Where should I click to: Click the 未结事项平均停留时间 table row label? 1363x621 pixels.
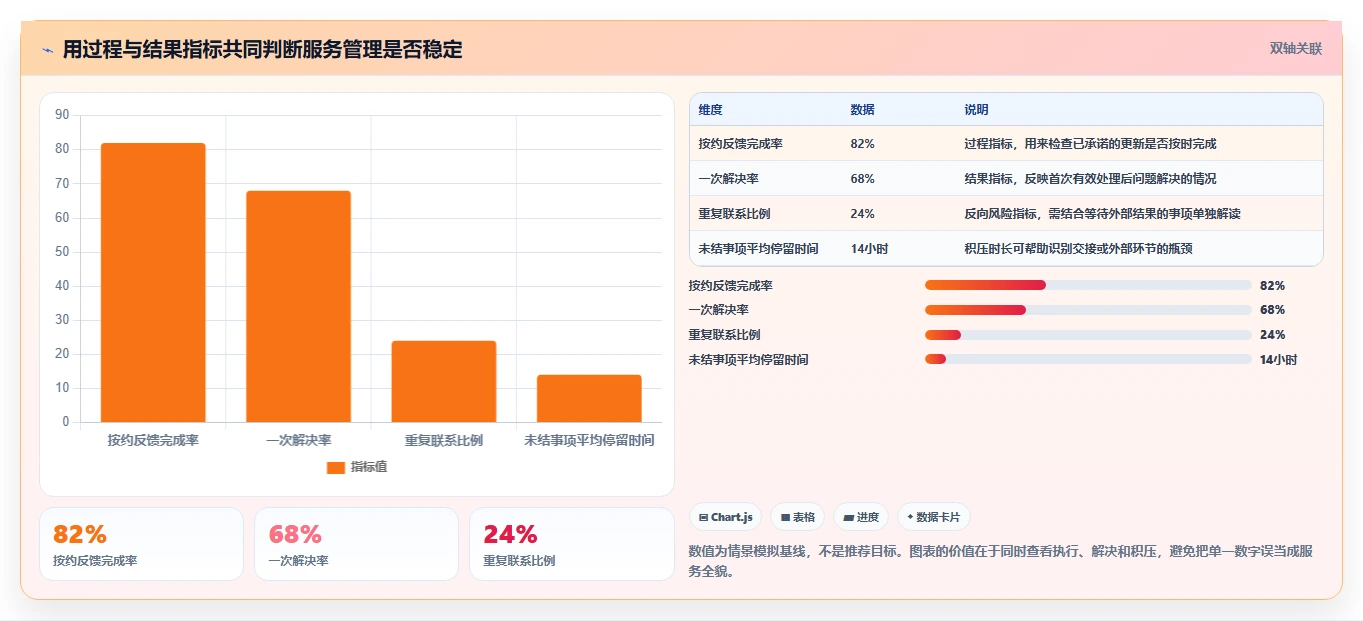click(758, 249)
